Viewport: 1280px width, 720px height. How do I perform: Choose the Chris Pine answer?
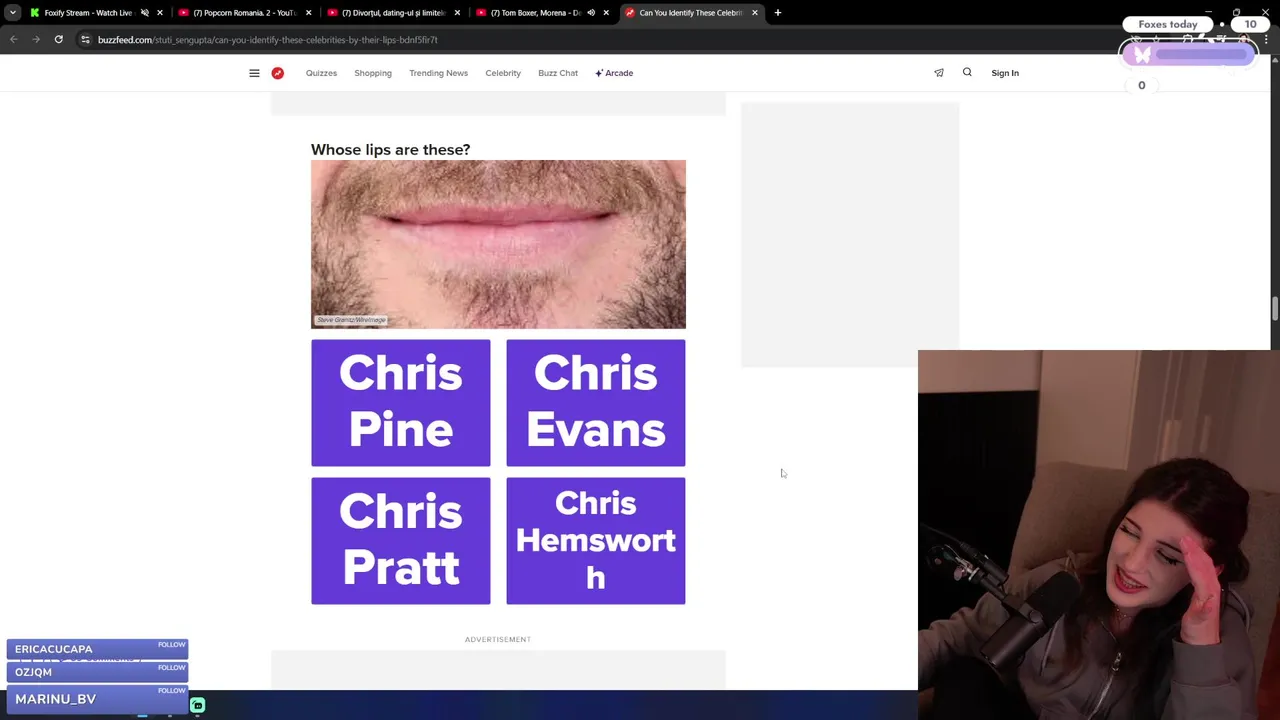coord(401,403)
